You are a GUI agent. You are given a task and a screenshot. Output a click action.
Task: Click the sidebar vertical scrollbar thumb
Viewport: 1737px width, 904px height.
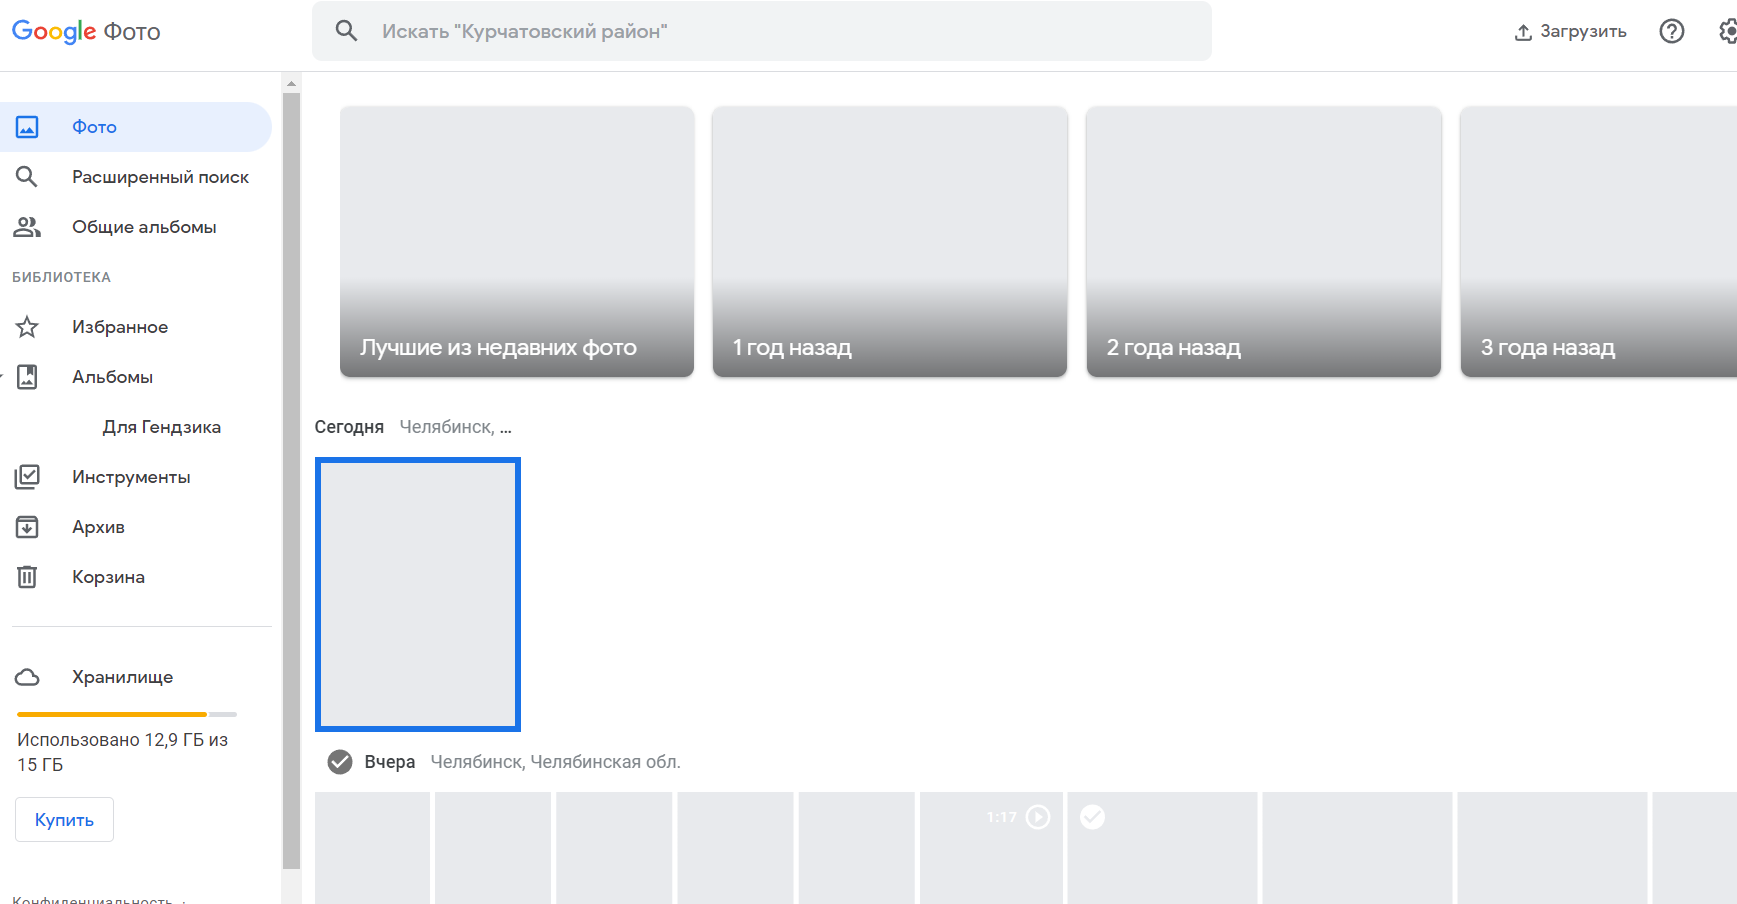click(x=291, y=481)
